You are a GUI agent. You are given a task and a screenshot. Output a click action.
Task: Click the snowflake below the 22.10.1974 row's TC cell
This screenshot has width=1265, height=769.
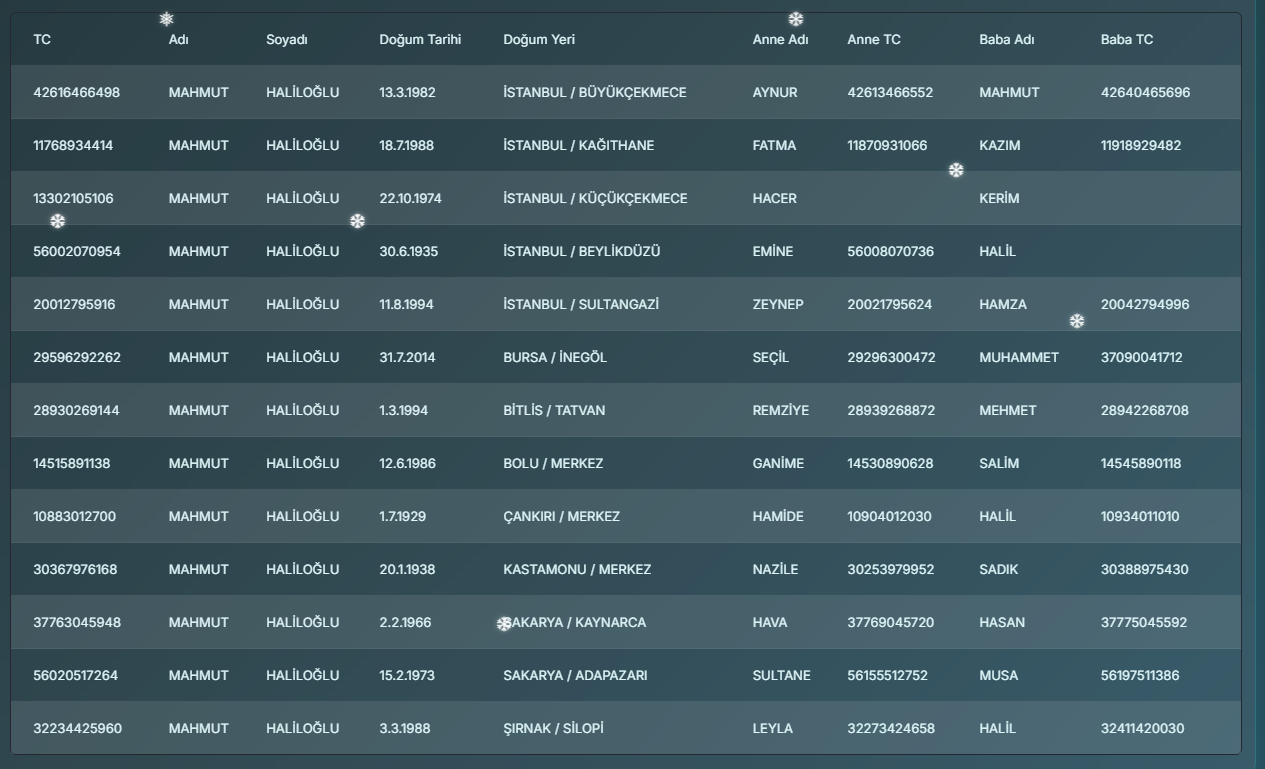coord(58,221)
